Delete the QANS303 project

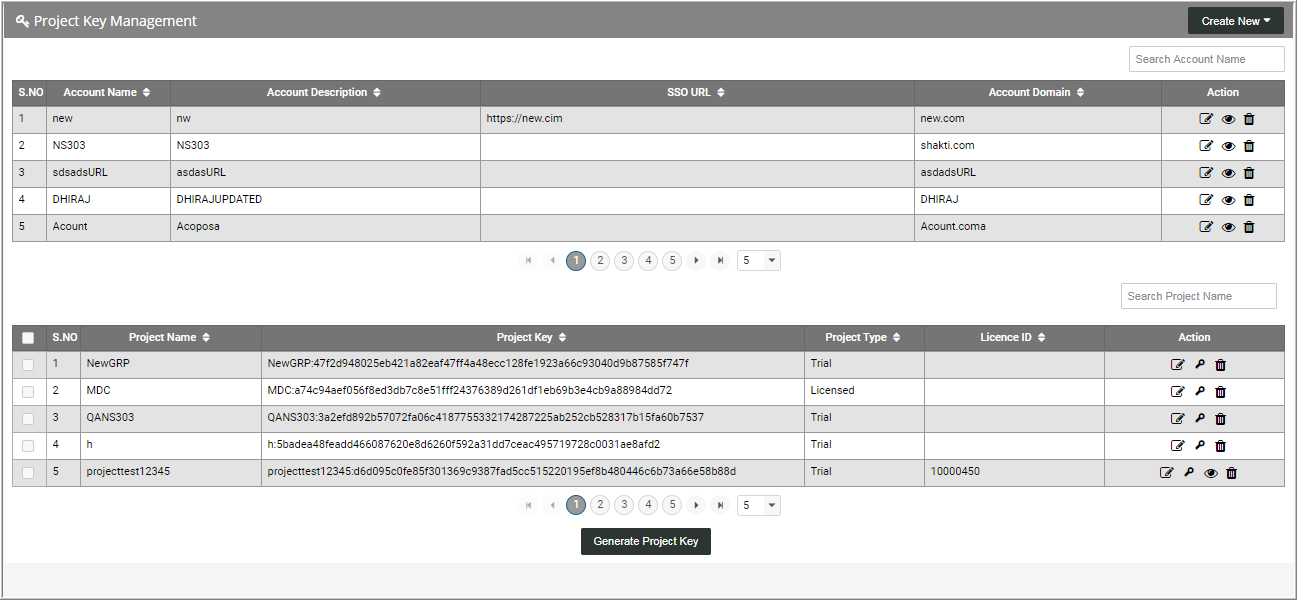click(1220, 418)
